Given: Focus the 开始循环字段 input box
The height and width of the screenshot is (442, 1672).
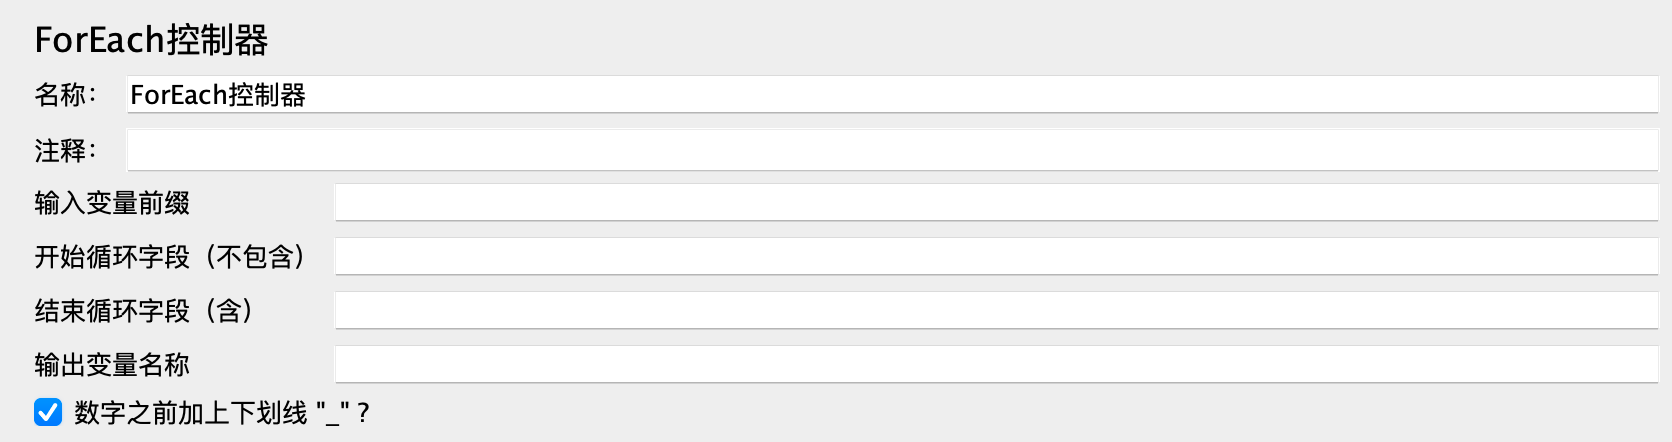Looking at the screenshot, I should click(995, 257).
